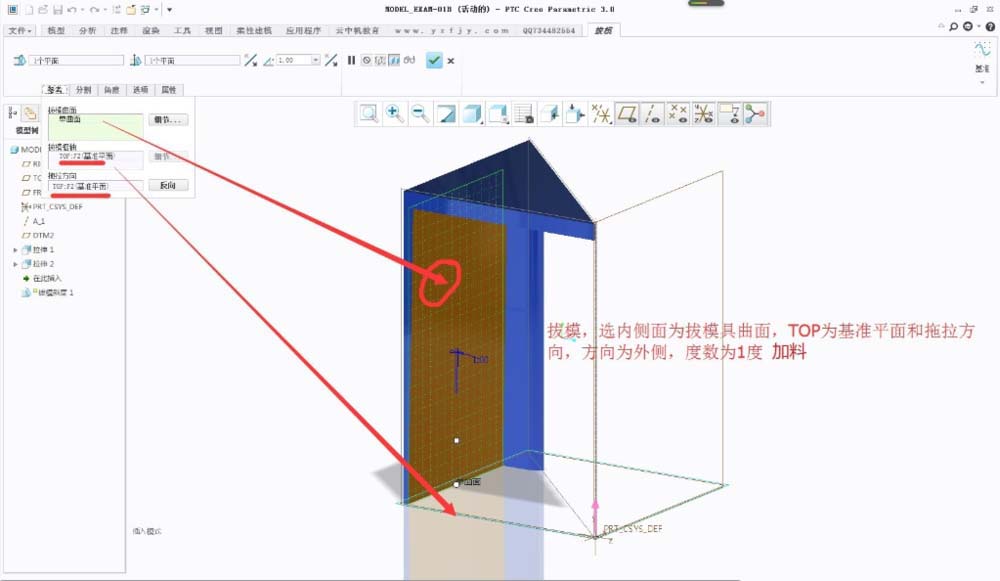1000x581 pixels.
Task: Switch to the 分析 ribbon tab
Action: tap(87, 31)
